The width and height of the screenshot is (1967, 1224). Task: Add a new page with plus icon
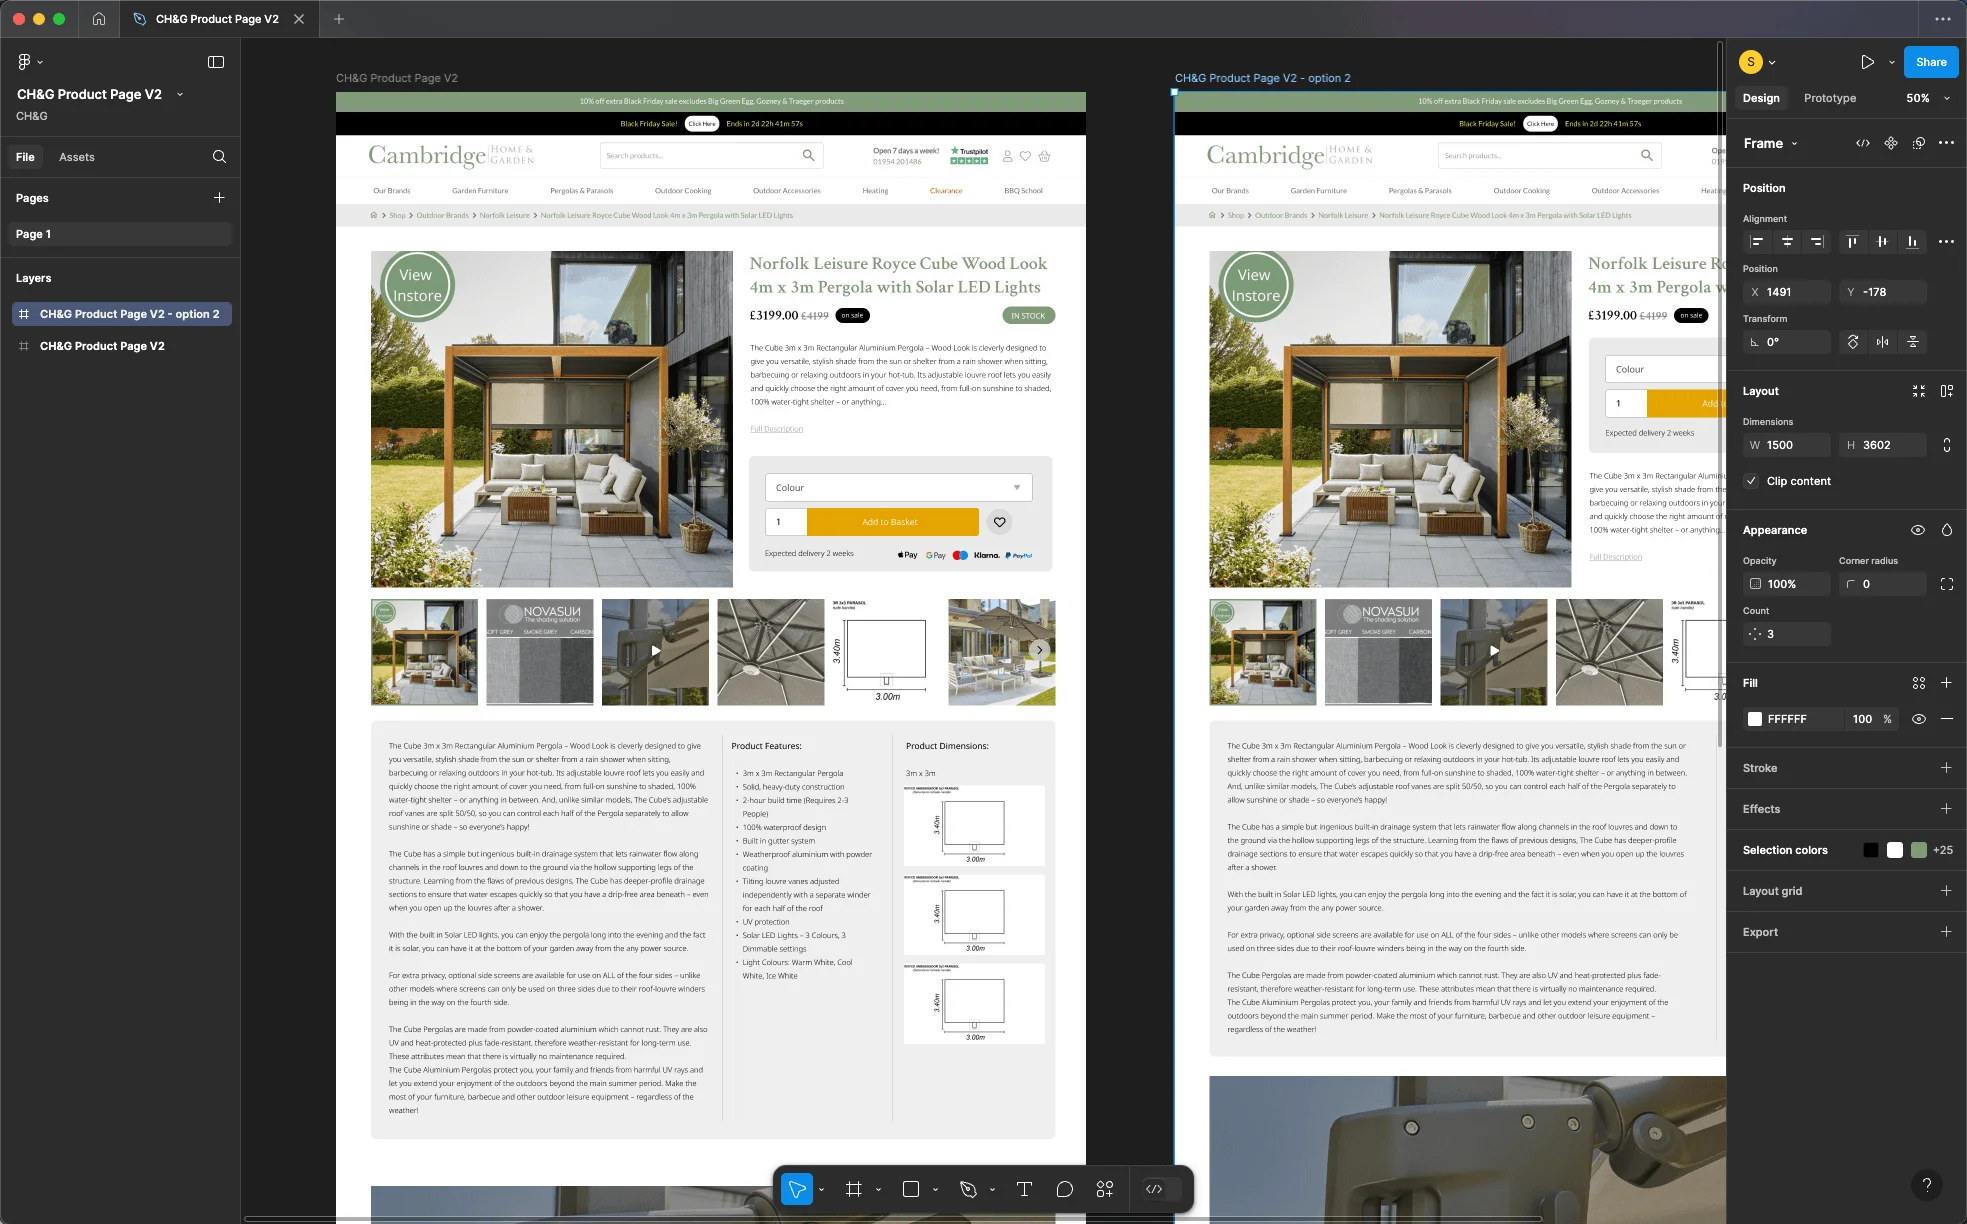[219, 198]
